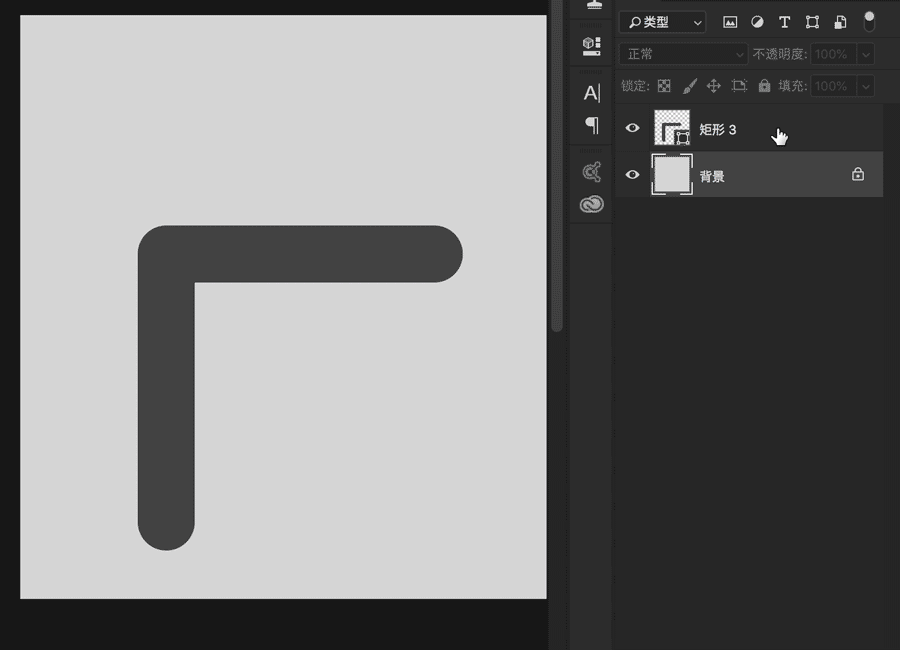This screenshot has width=900, height=650.
Task: Select the 矩形 3 layer thumbnail
Action: (x=671, y=128)
